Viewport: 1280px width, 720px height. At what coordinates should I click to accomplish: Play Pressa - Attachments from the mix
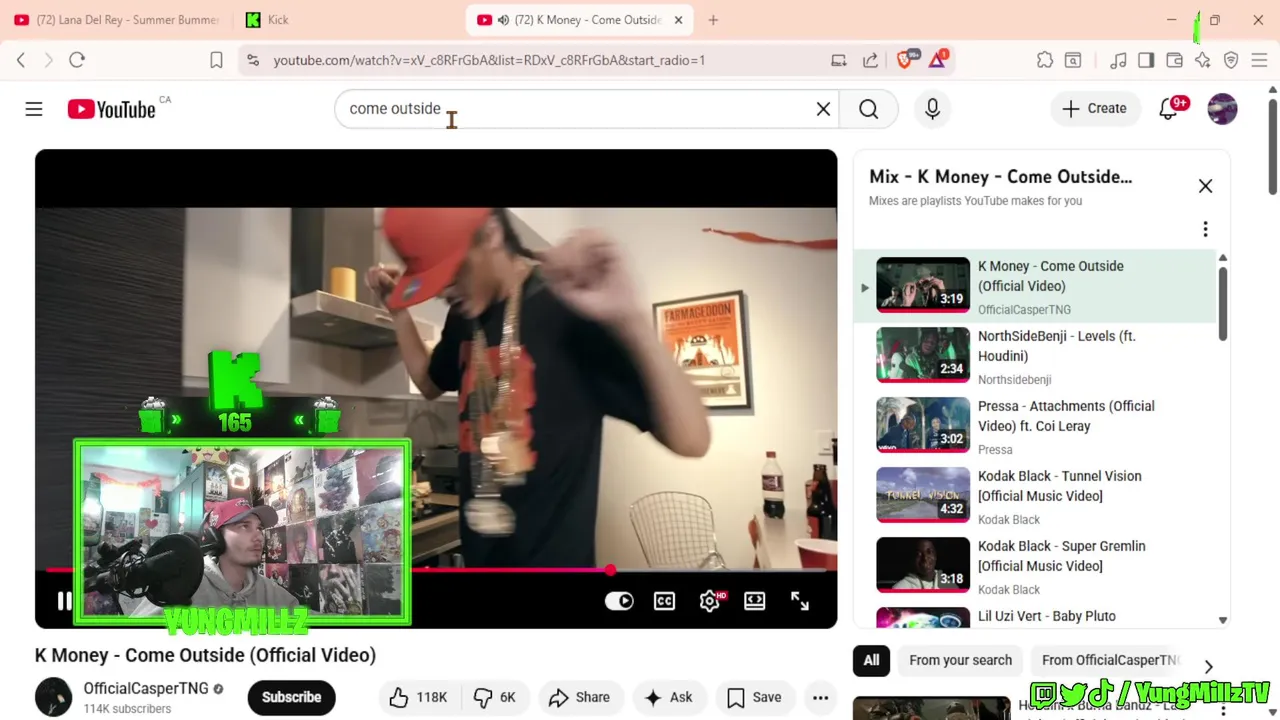coord(1035,427)
